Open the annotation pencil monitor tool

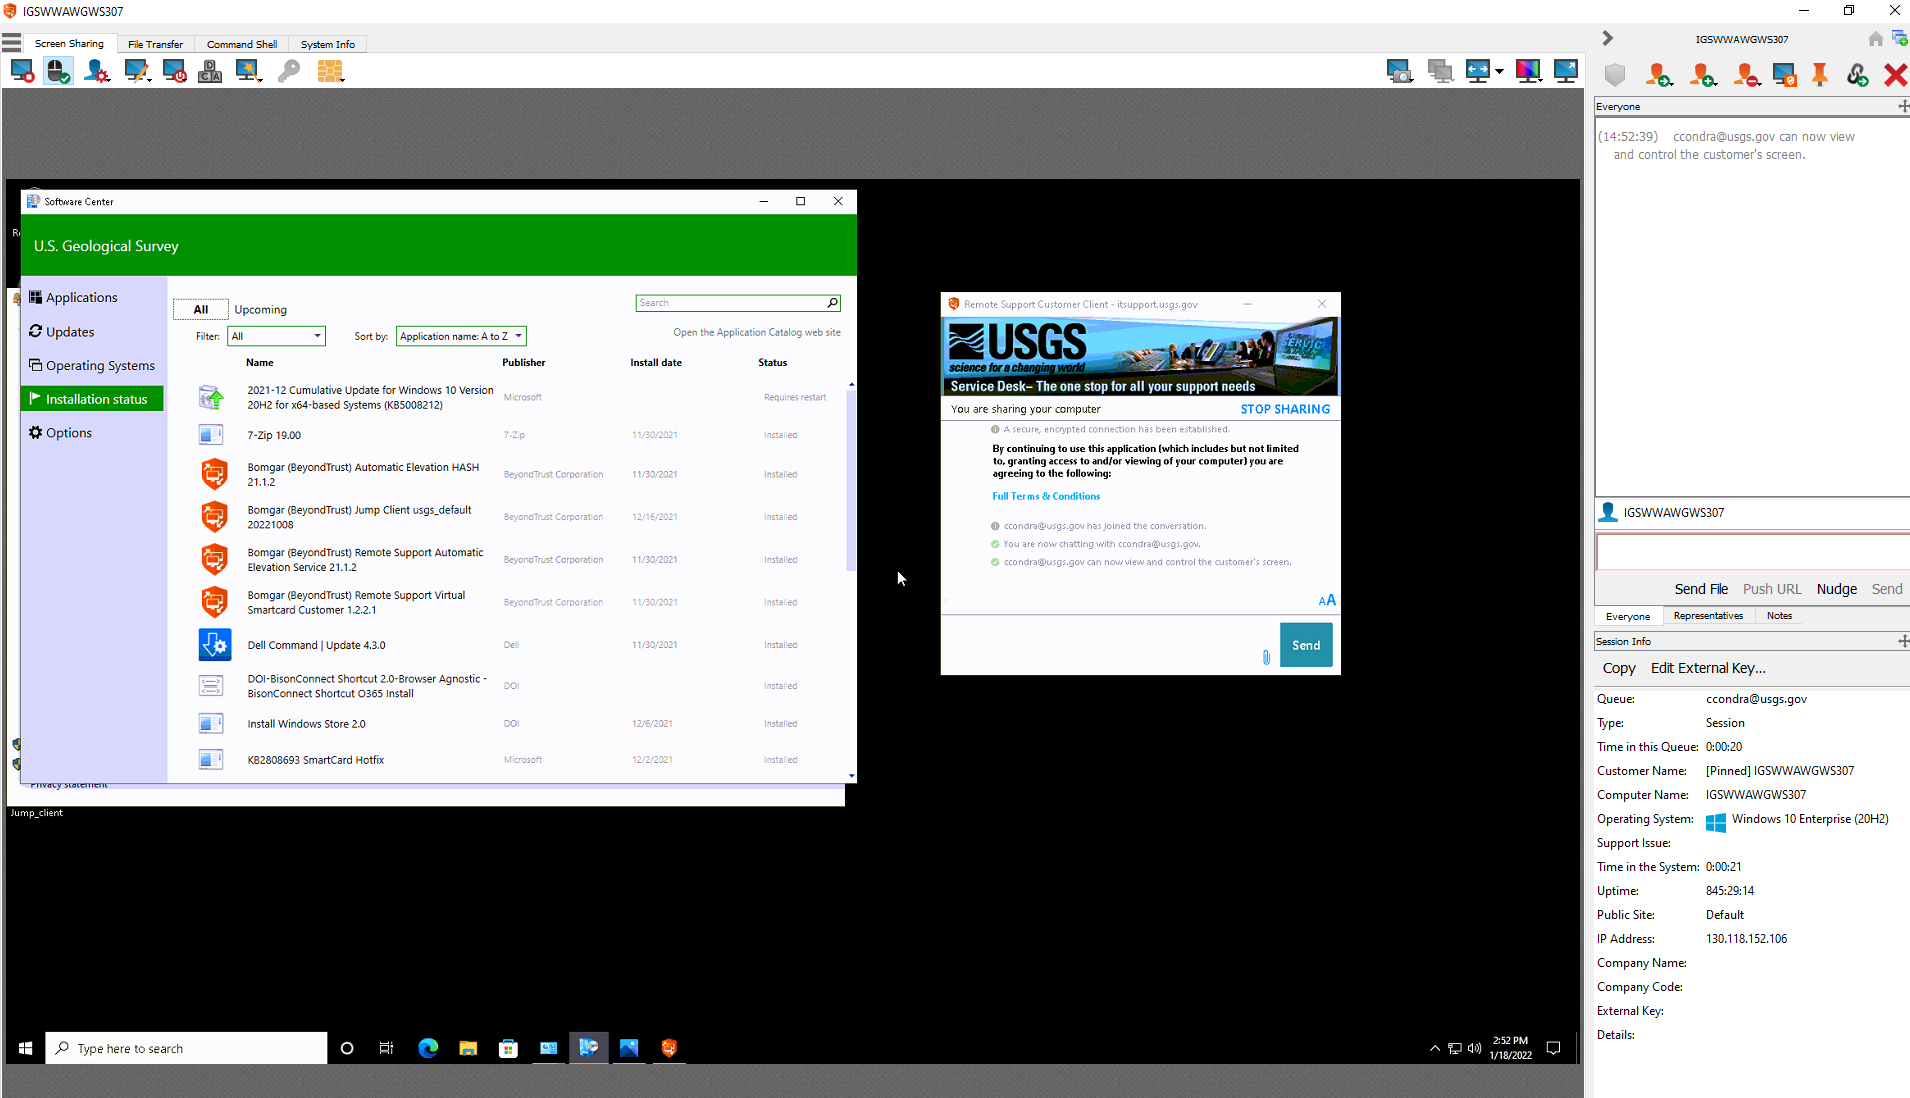[136, 71]
